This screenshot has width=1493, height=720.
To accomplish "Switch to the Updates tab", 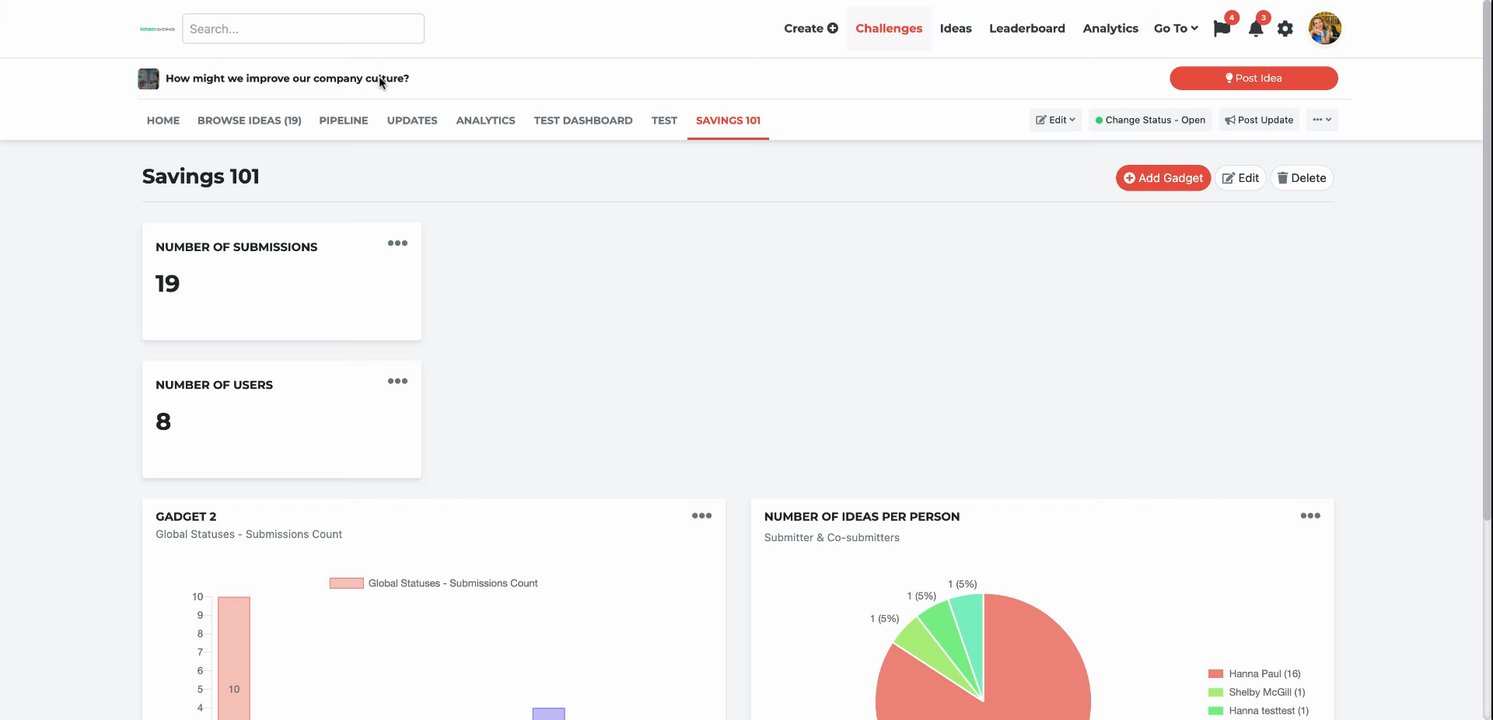I will pos(412,120).
